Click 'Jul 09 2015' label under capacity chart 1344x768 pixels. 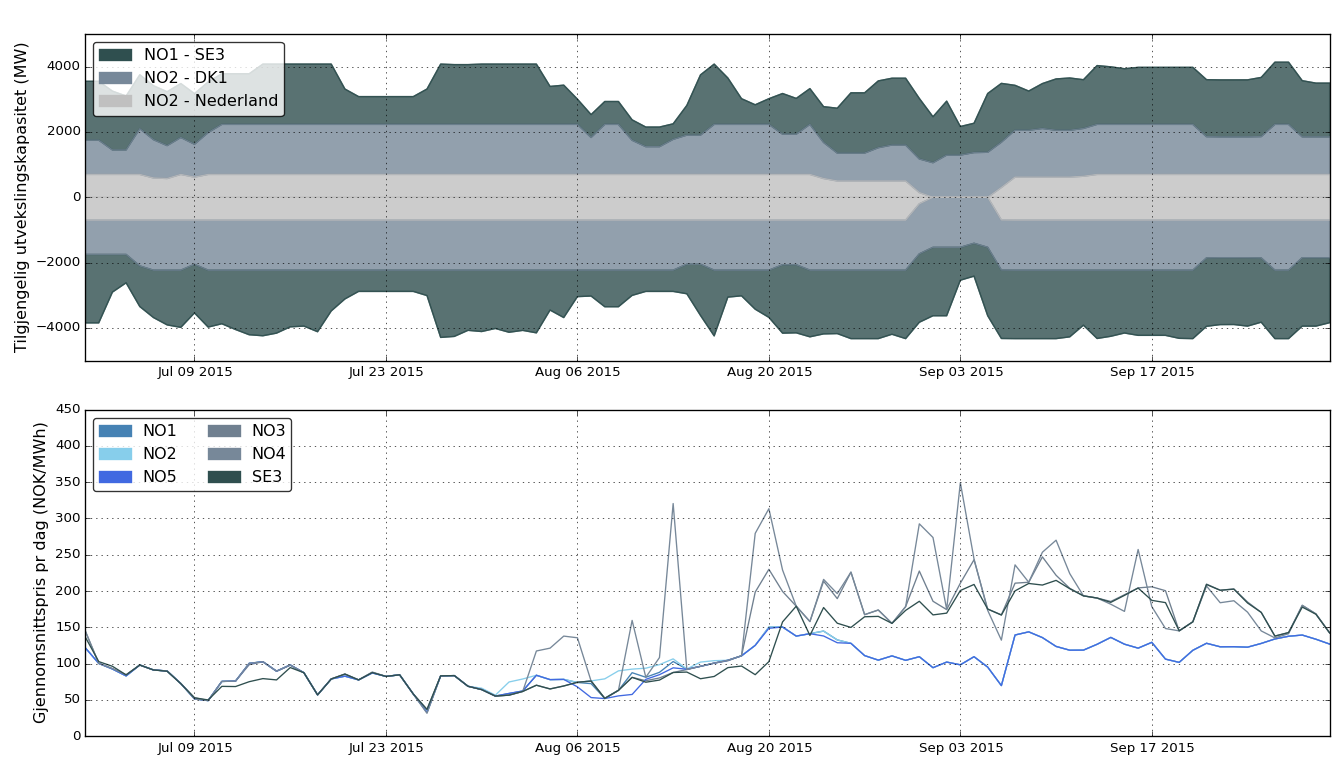(x=194, y=372)
